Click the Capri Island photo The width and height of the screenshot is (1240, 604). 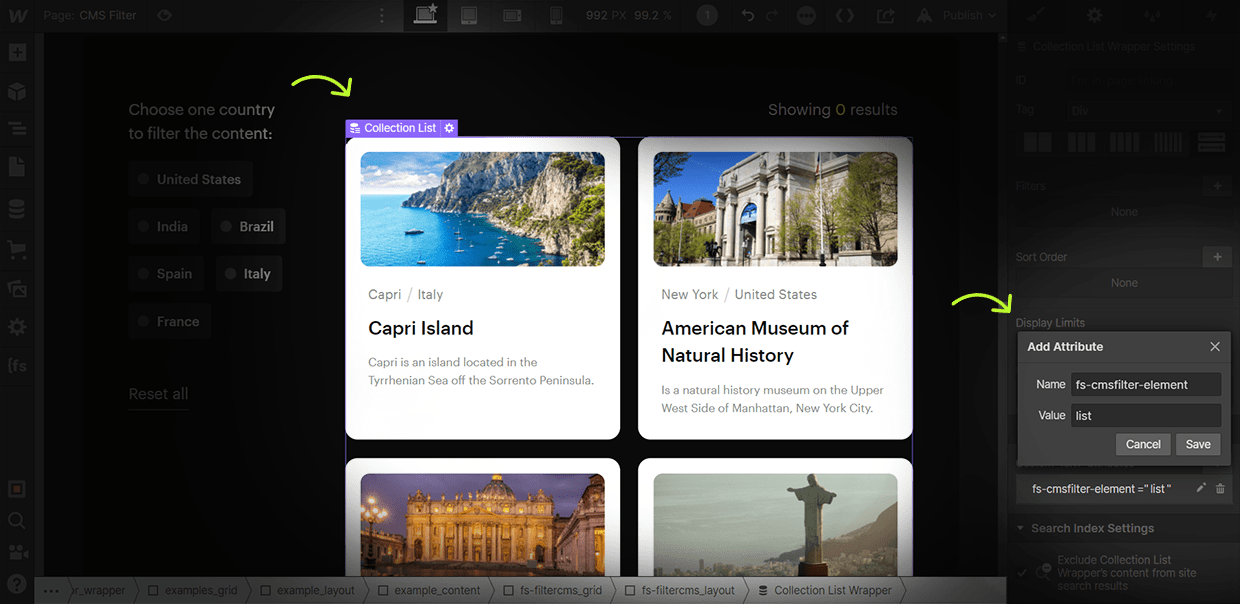pyautogui.click(x=483, y=209)
